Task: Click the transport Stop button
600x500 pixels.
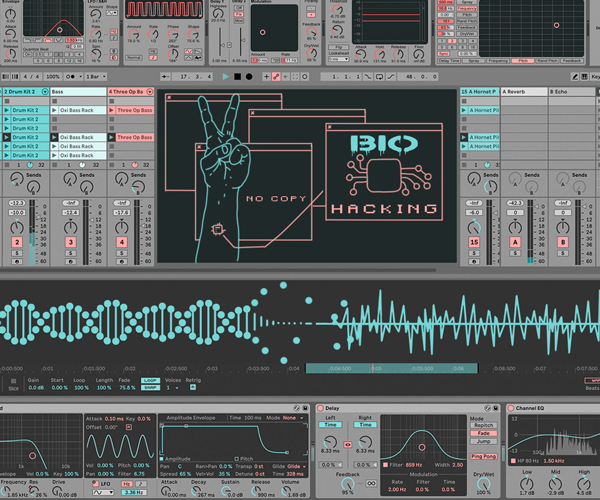Action: pos(238,77)
